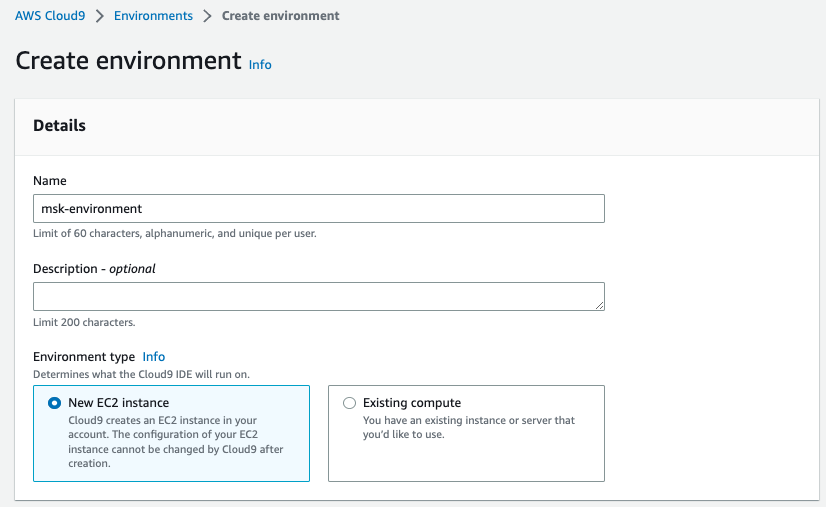
Task: Click the Limit 200 characters hint text
Action: (x=84, y=322)
